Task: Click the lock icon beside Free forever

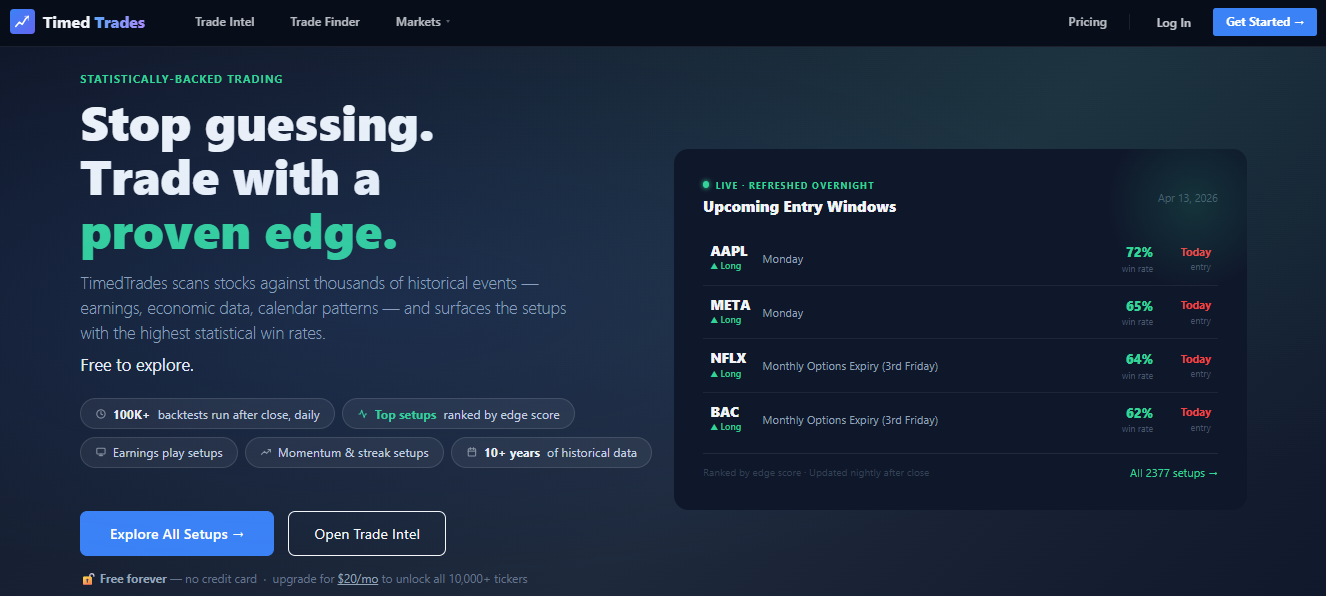Action: (88, 579)
